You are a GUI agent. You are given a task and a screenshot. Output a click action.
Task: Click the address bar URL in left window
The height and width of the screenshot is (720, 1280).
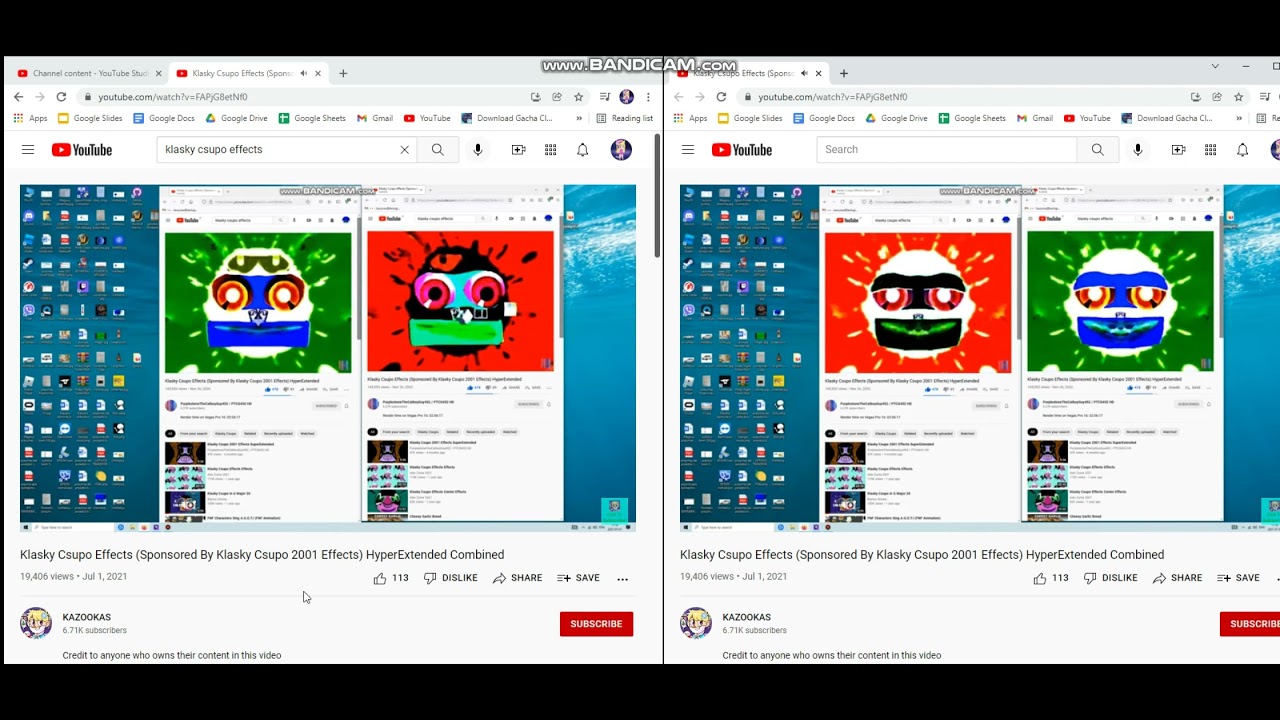173,97
